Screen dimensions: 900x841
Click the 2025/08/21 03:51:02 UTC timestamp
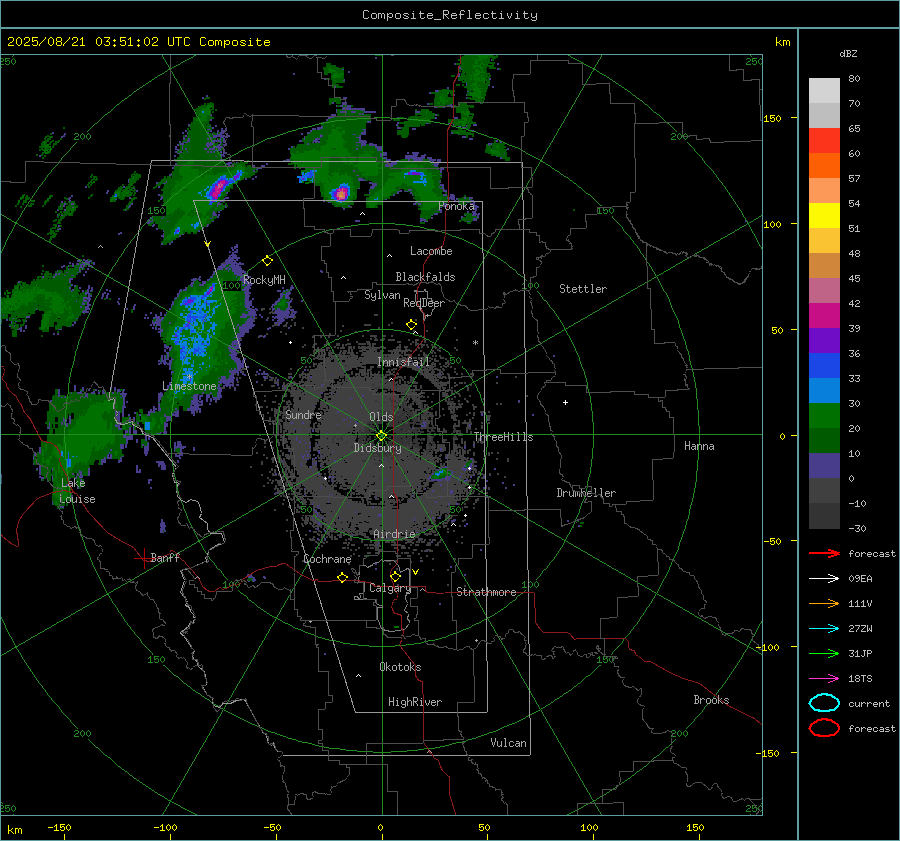point(99,42)
